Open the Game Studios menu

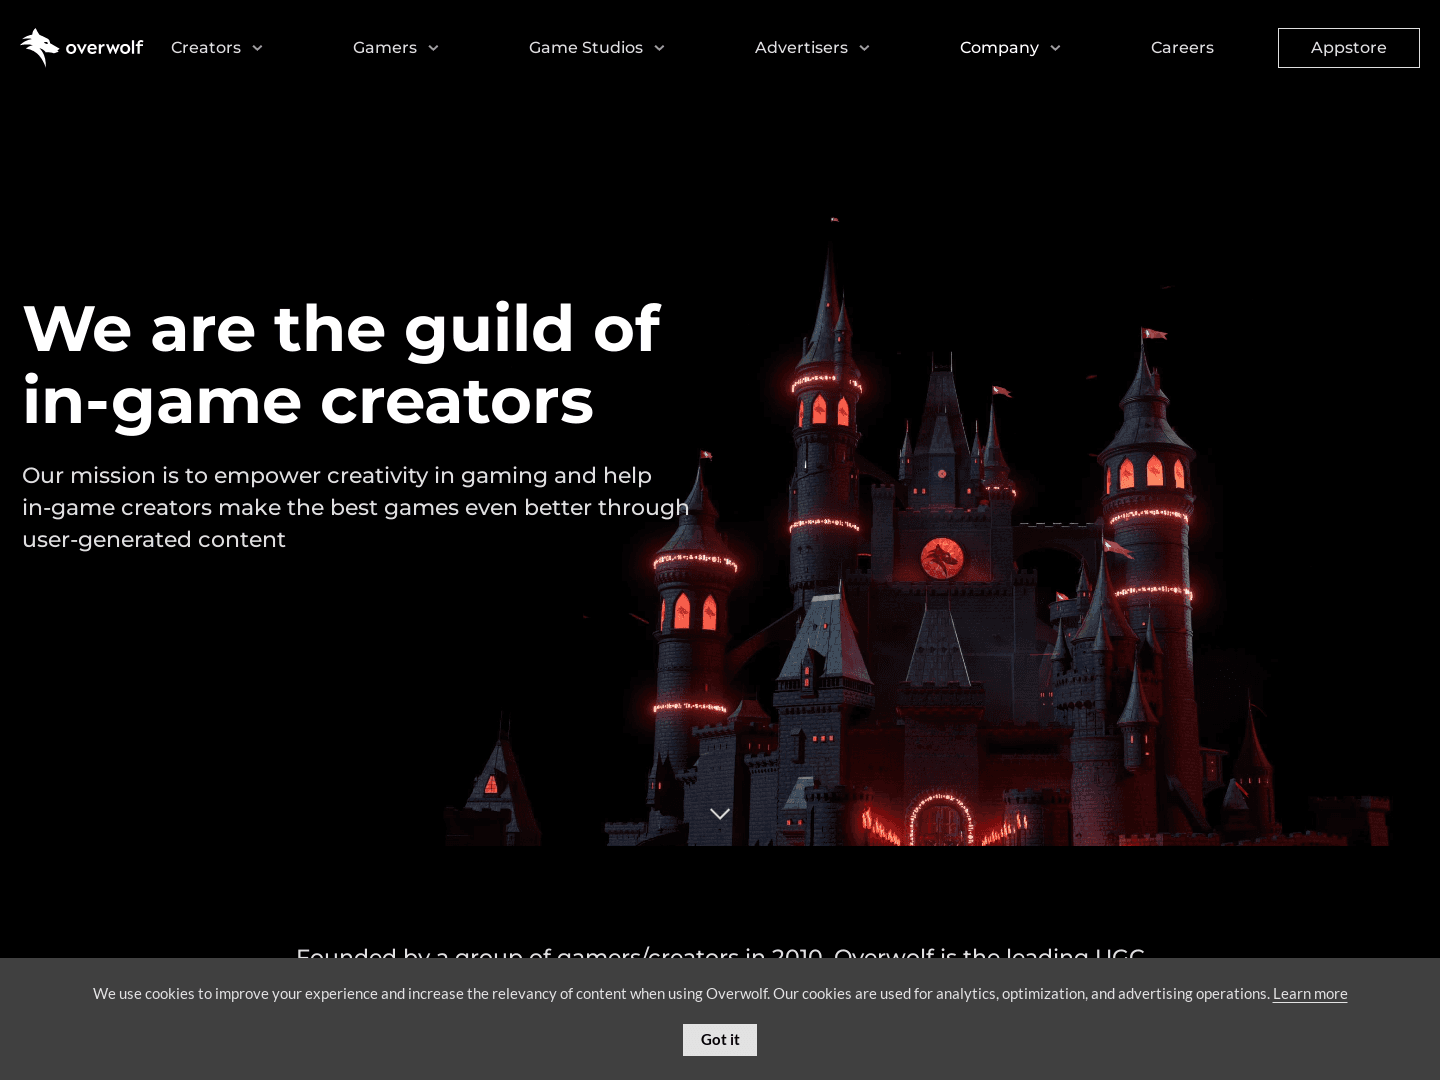pyautogui.click(x=586, y=48)
